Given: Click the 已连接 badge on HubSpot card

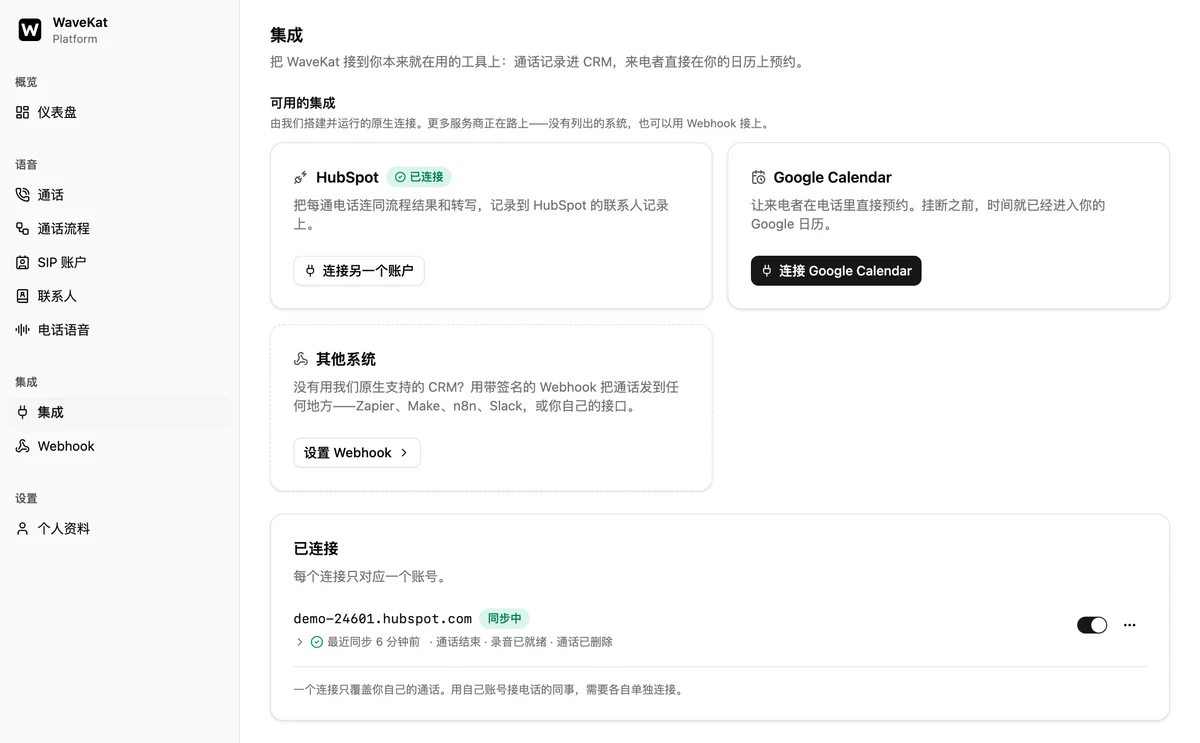Looking at the screenshot, I should pyautogui.click(x=419, y=177).
